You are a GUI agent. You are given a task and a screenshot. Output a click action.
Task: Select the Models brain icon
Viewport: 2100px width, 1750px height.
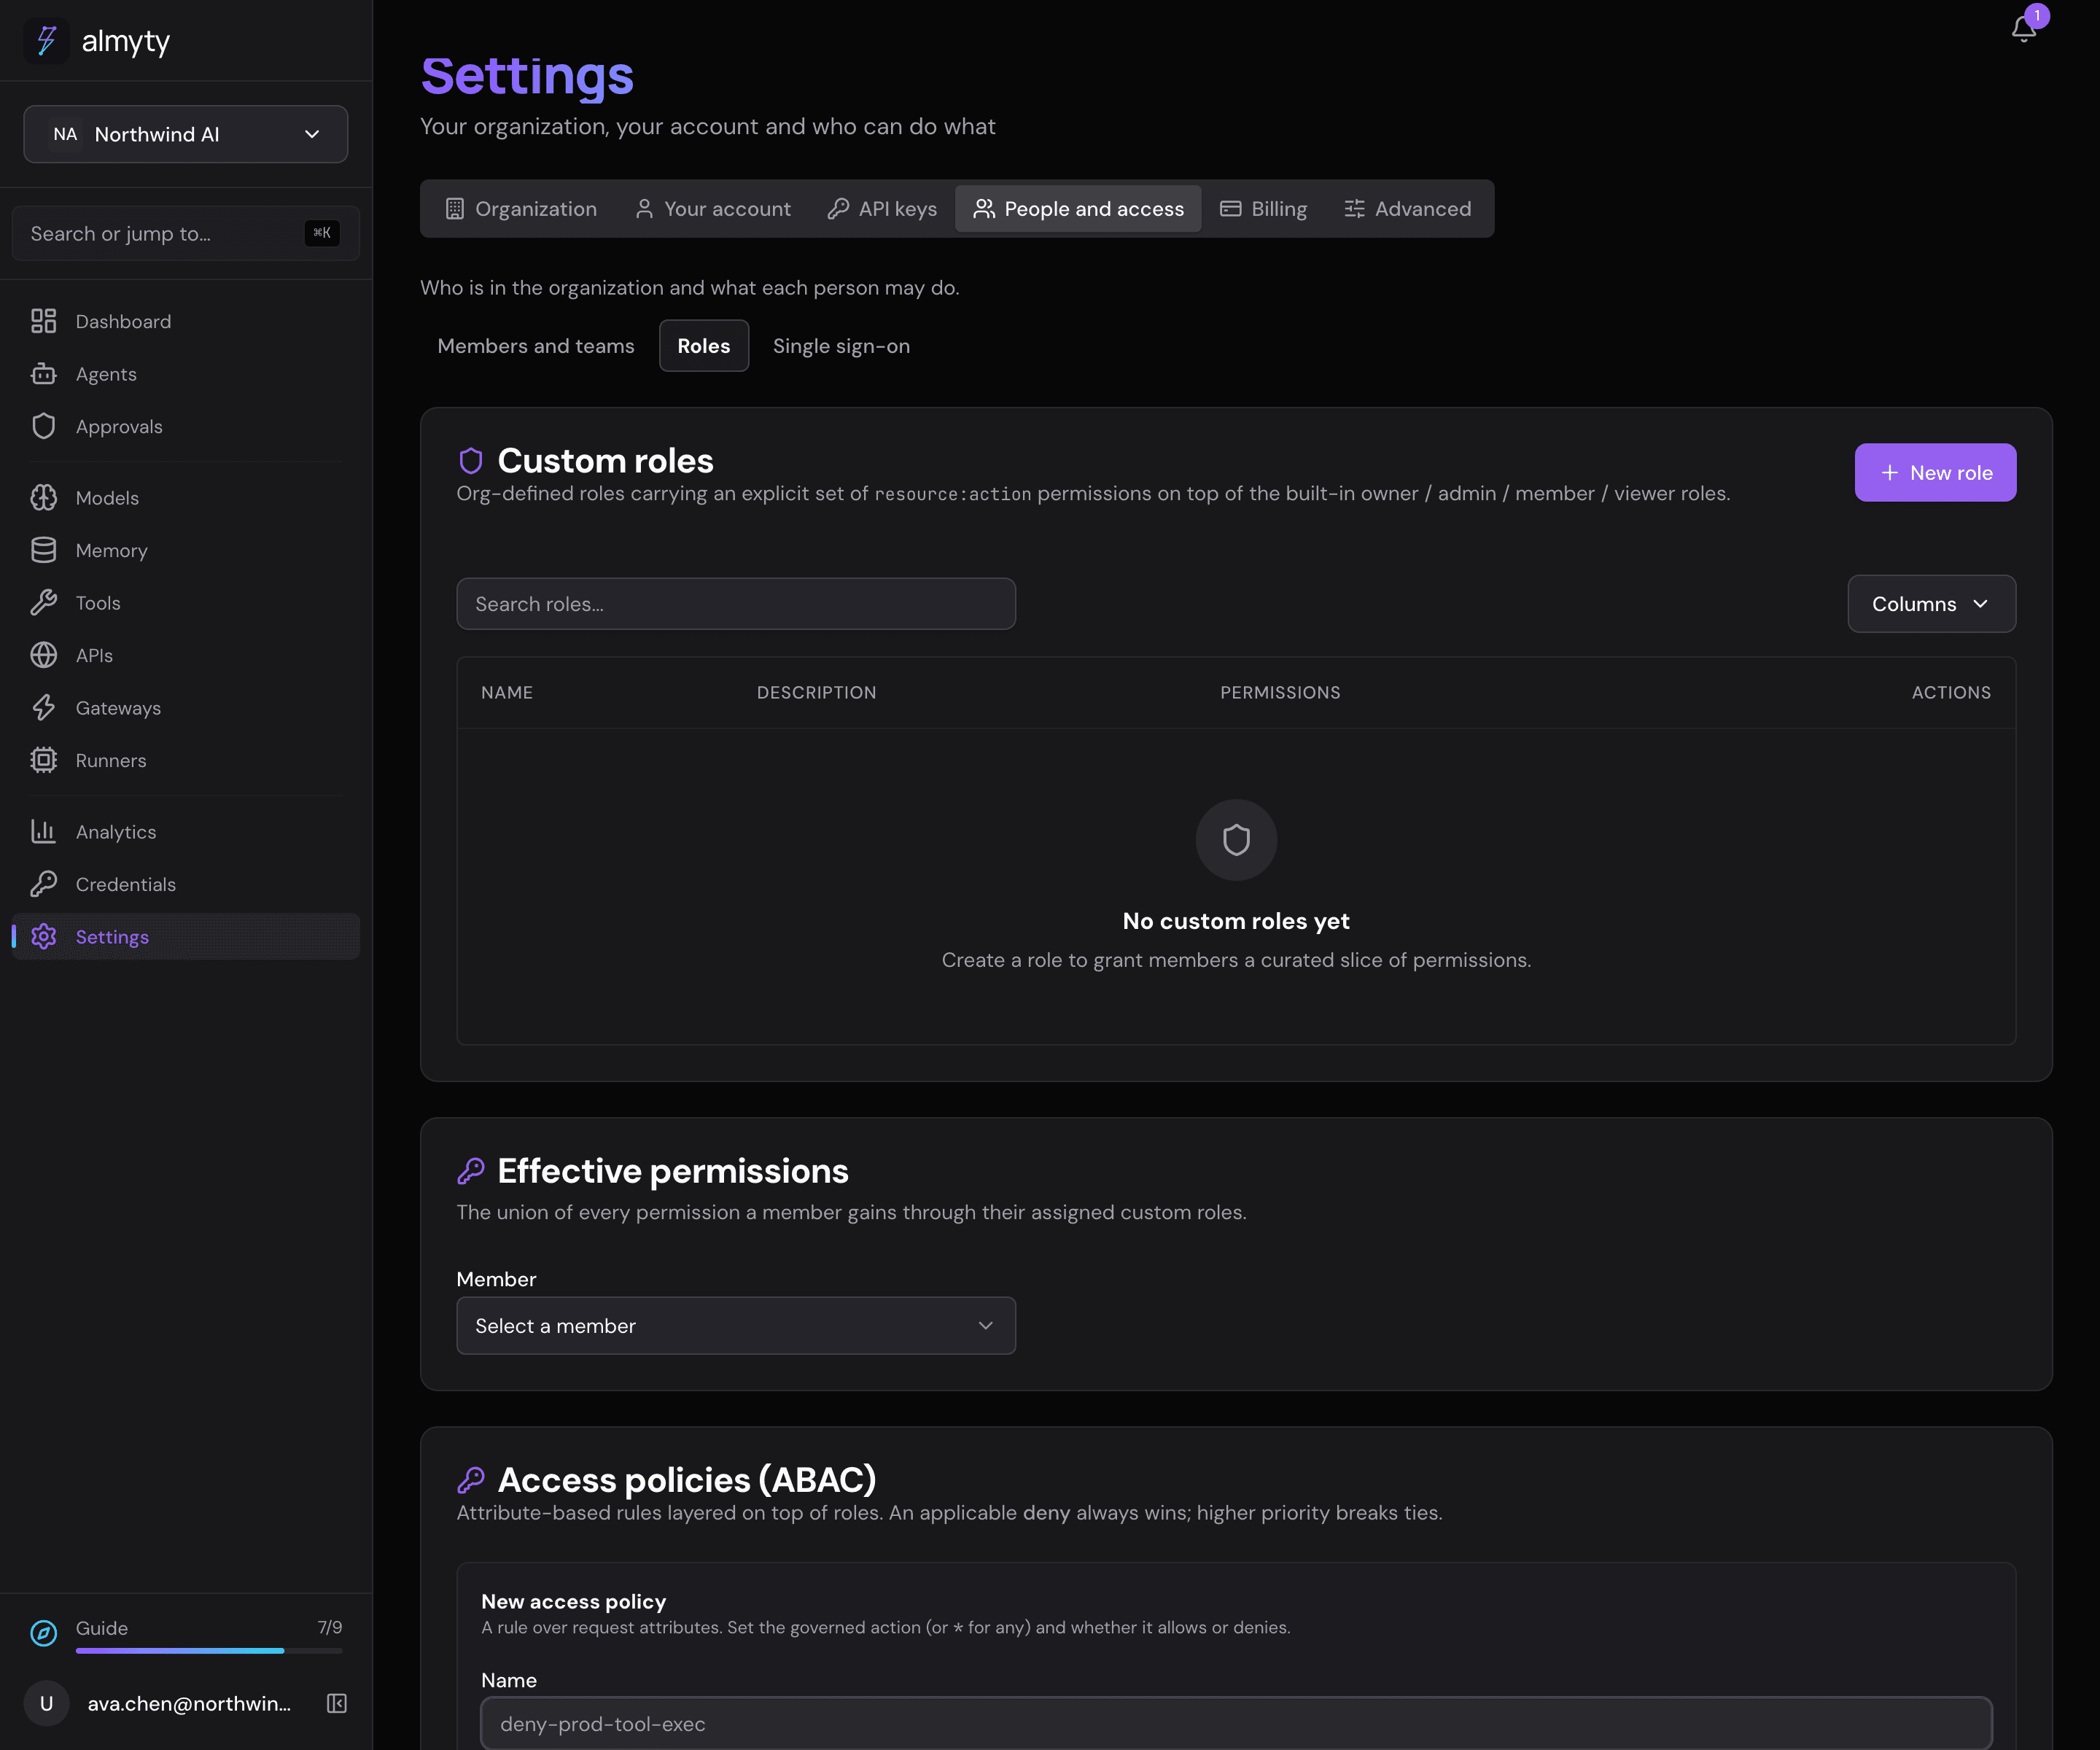pos(44,498)
